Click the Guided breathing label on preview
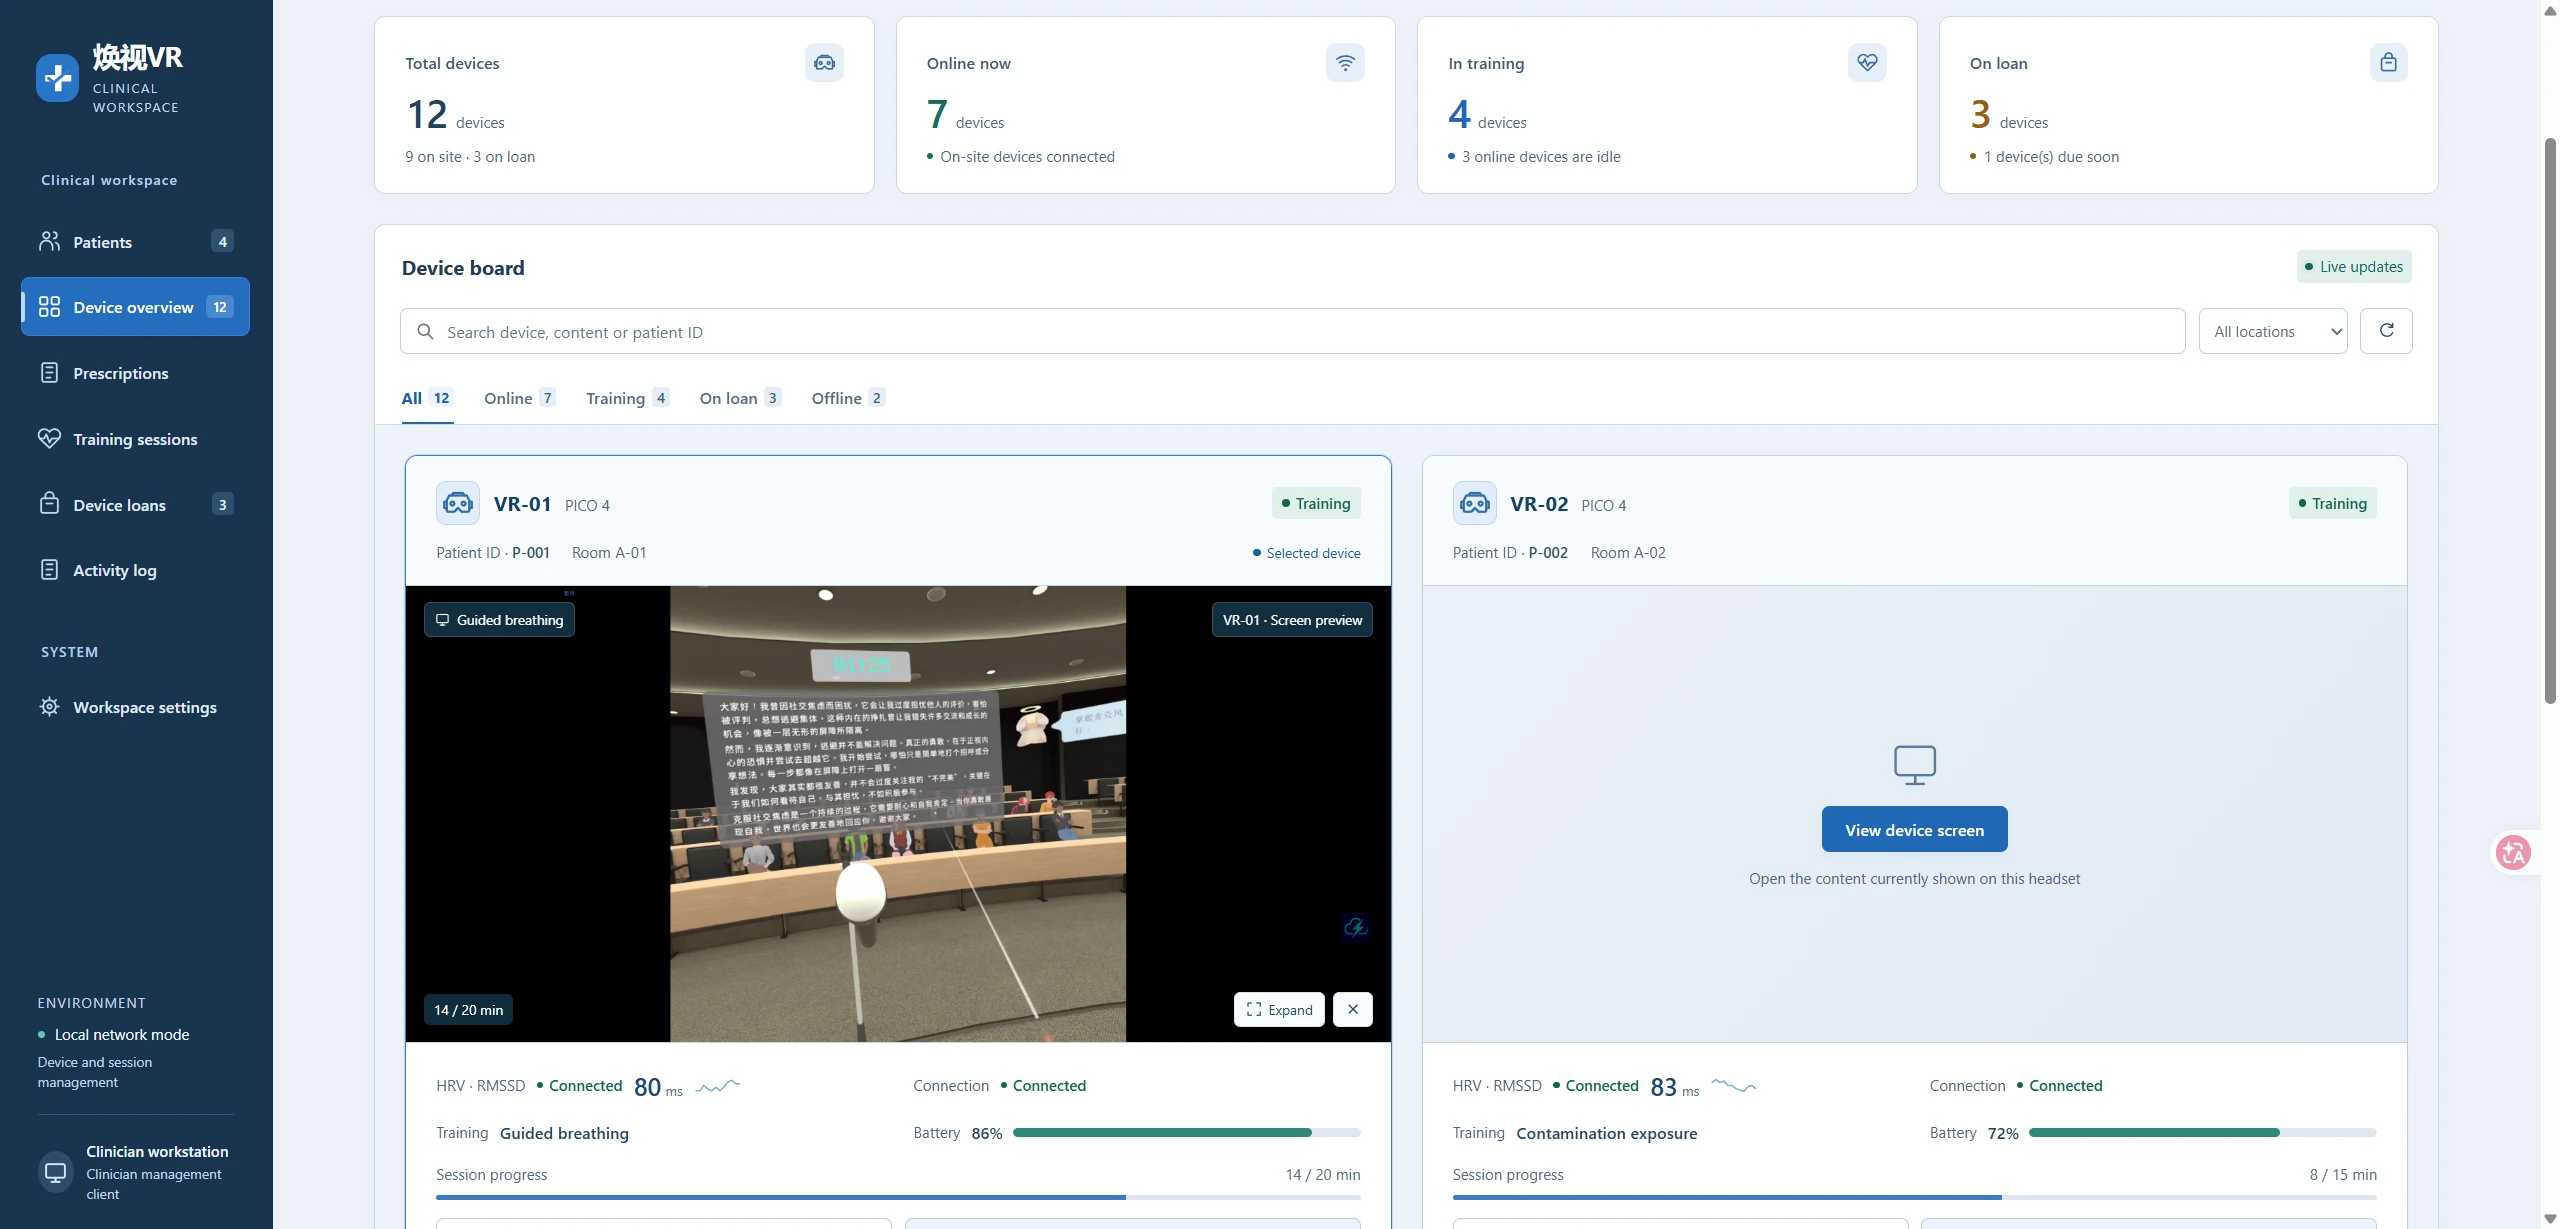 point(499,620)
